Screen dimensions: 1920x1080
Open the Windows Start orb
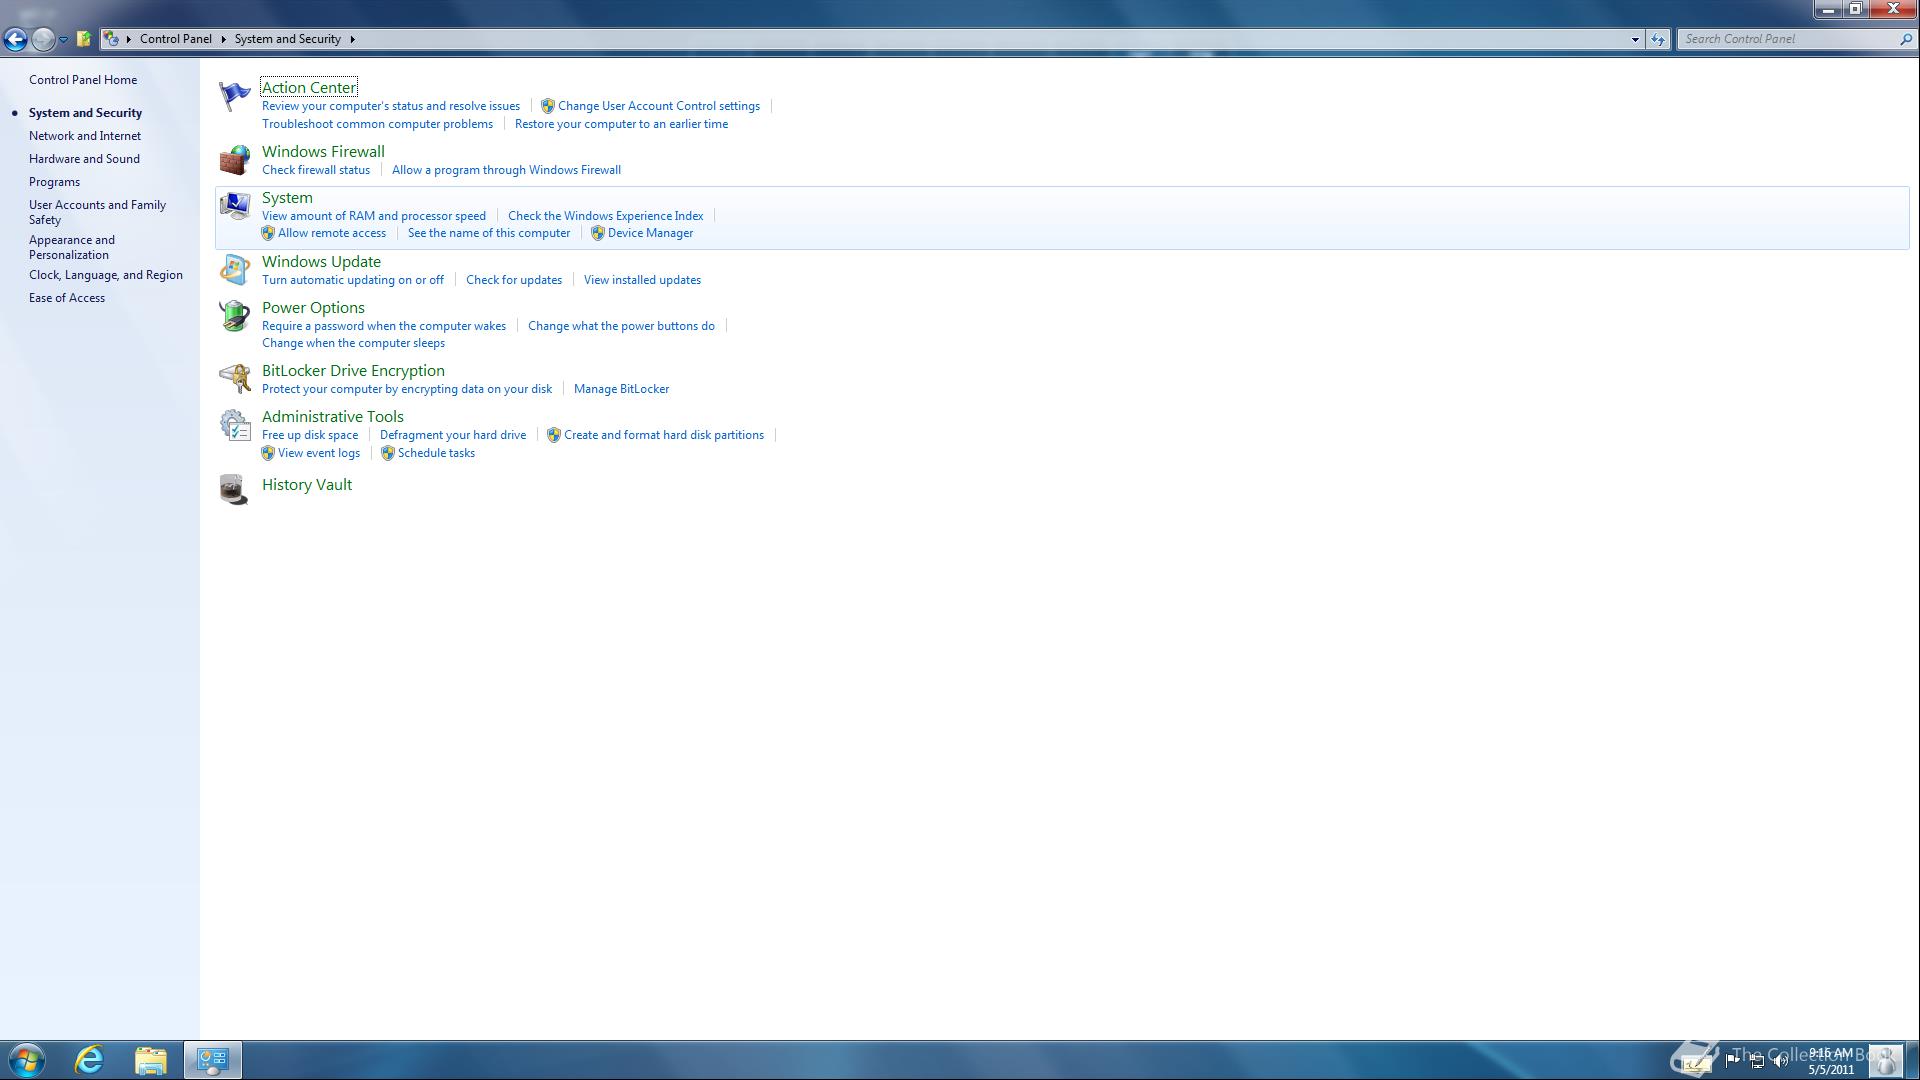pyautogui.click(x=27, y=1060)
